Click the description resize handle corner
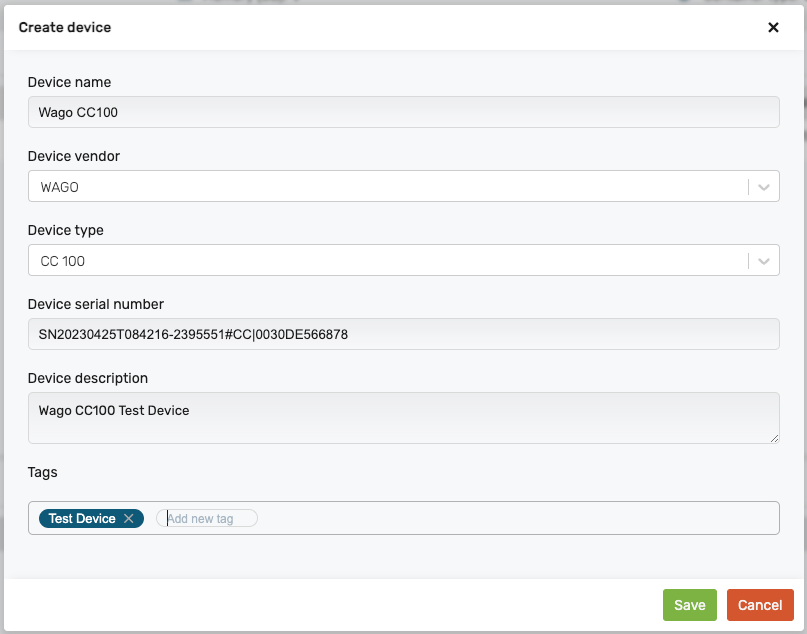807x634 pixels. (x=774, y=438)
